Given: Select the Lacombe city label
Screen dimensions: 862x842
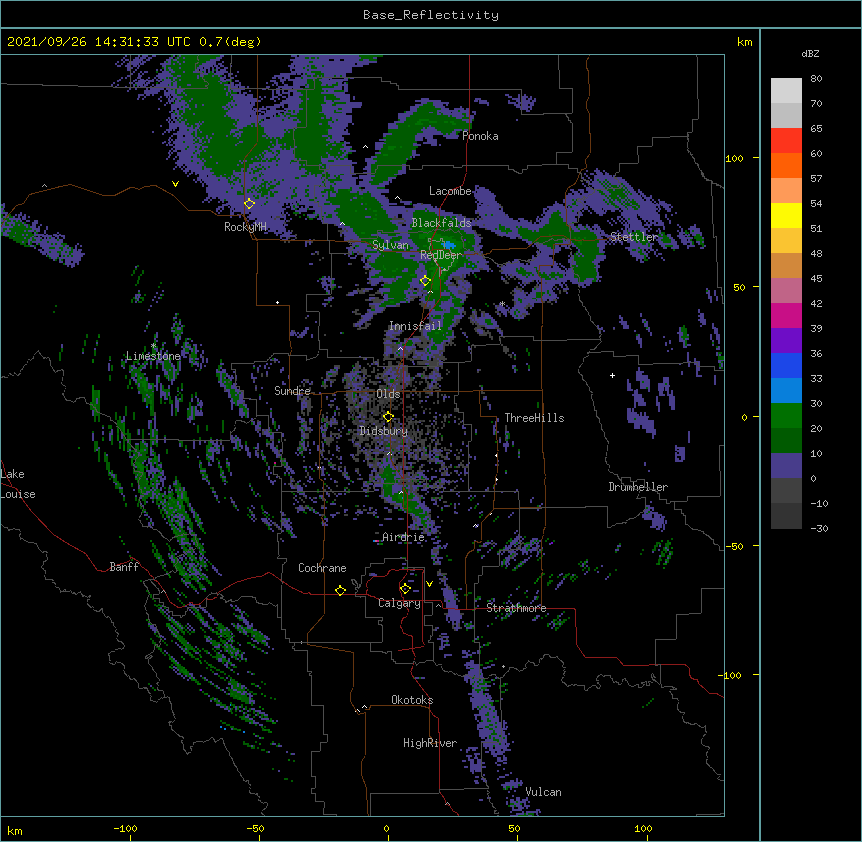Looking at the screenshot, I should (450, 191).
